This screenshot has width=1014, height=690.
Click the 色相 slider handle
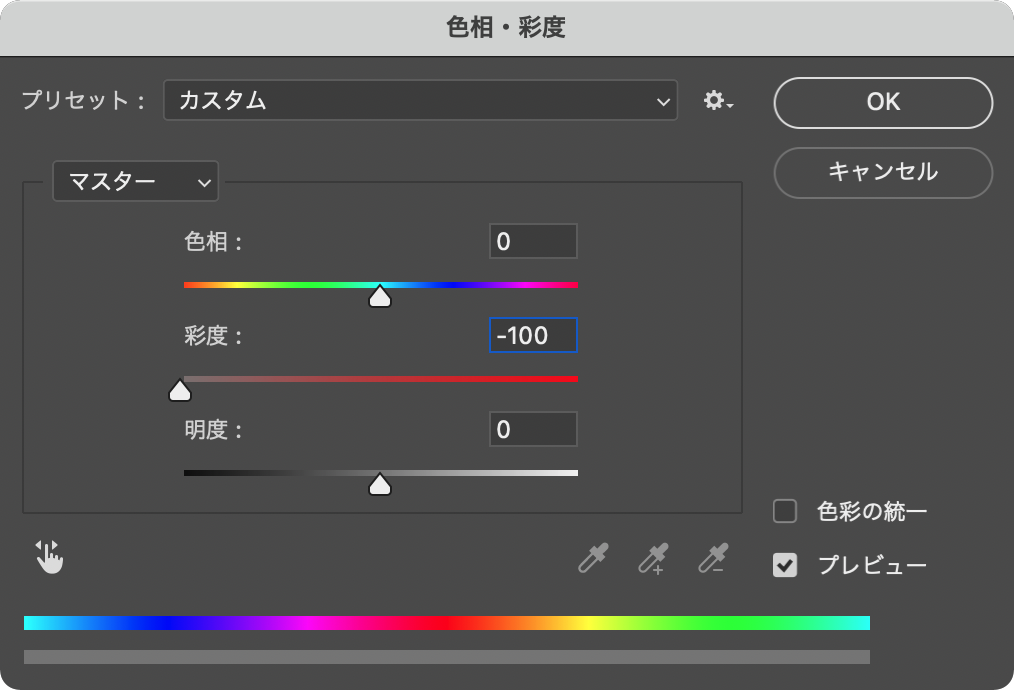(x=380, y=297)
